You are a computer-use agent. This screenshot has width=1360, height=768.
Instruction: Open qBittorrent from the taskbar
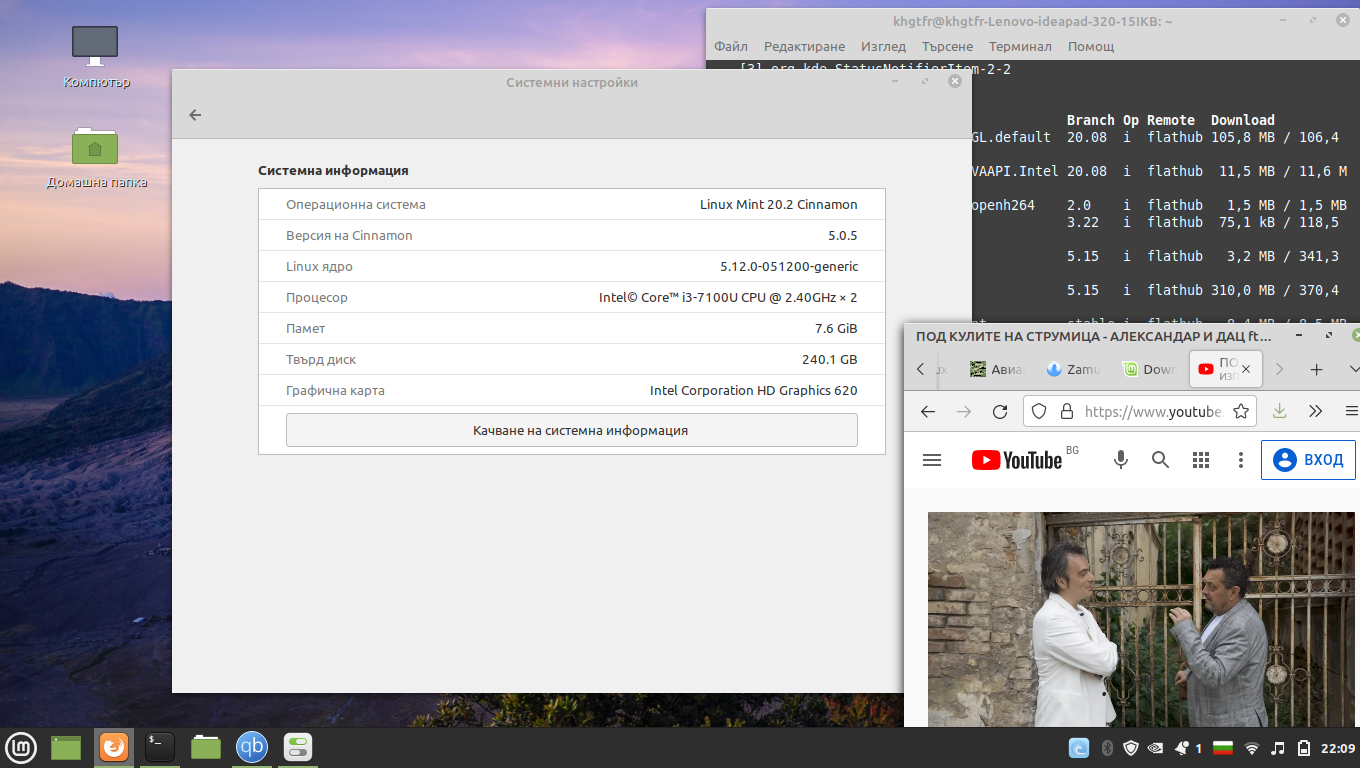click(252, 747)
